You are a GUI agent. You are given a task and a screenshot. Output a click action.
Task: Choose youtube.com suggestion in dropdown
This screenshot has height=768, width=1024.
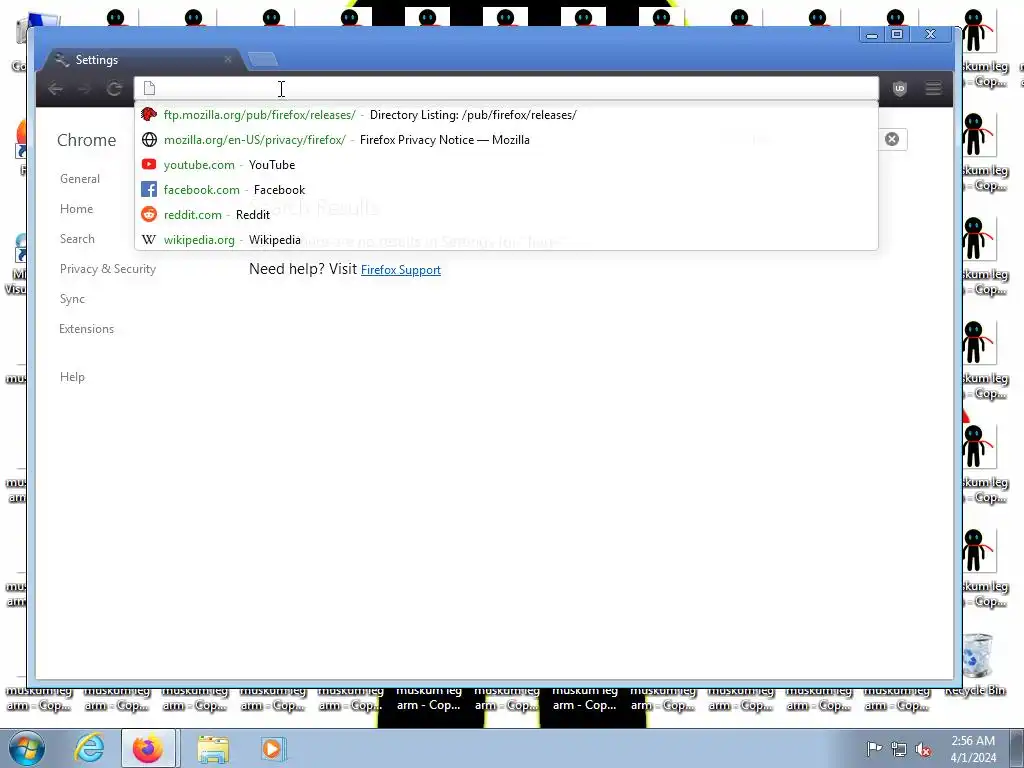(506, 165)
